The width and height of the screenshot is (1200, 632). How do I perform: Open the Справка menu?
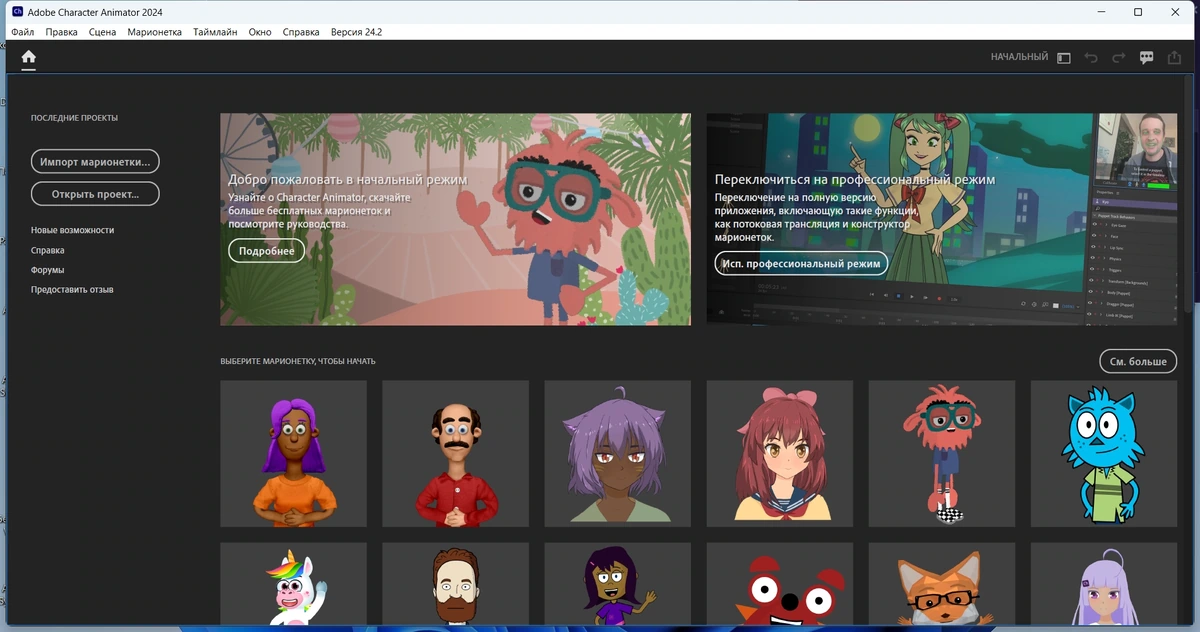click(x=301, y=32)
